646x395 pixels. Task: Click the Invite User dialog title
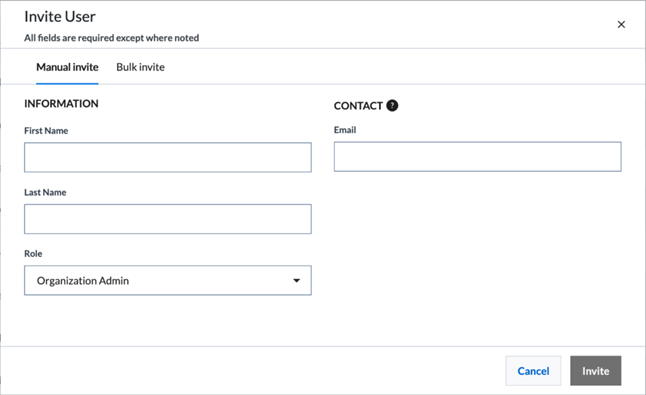[x=60, y=16]
